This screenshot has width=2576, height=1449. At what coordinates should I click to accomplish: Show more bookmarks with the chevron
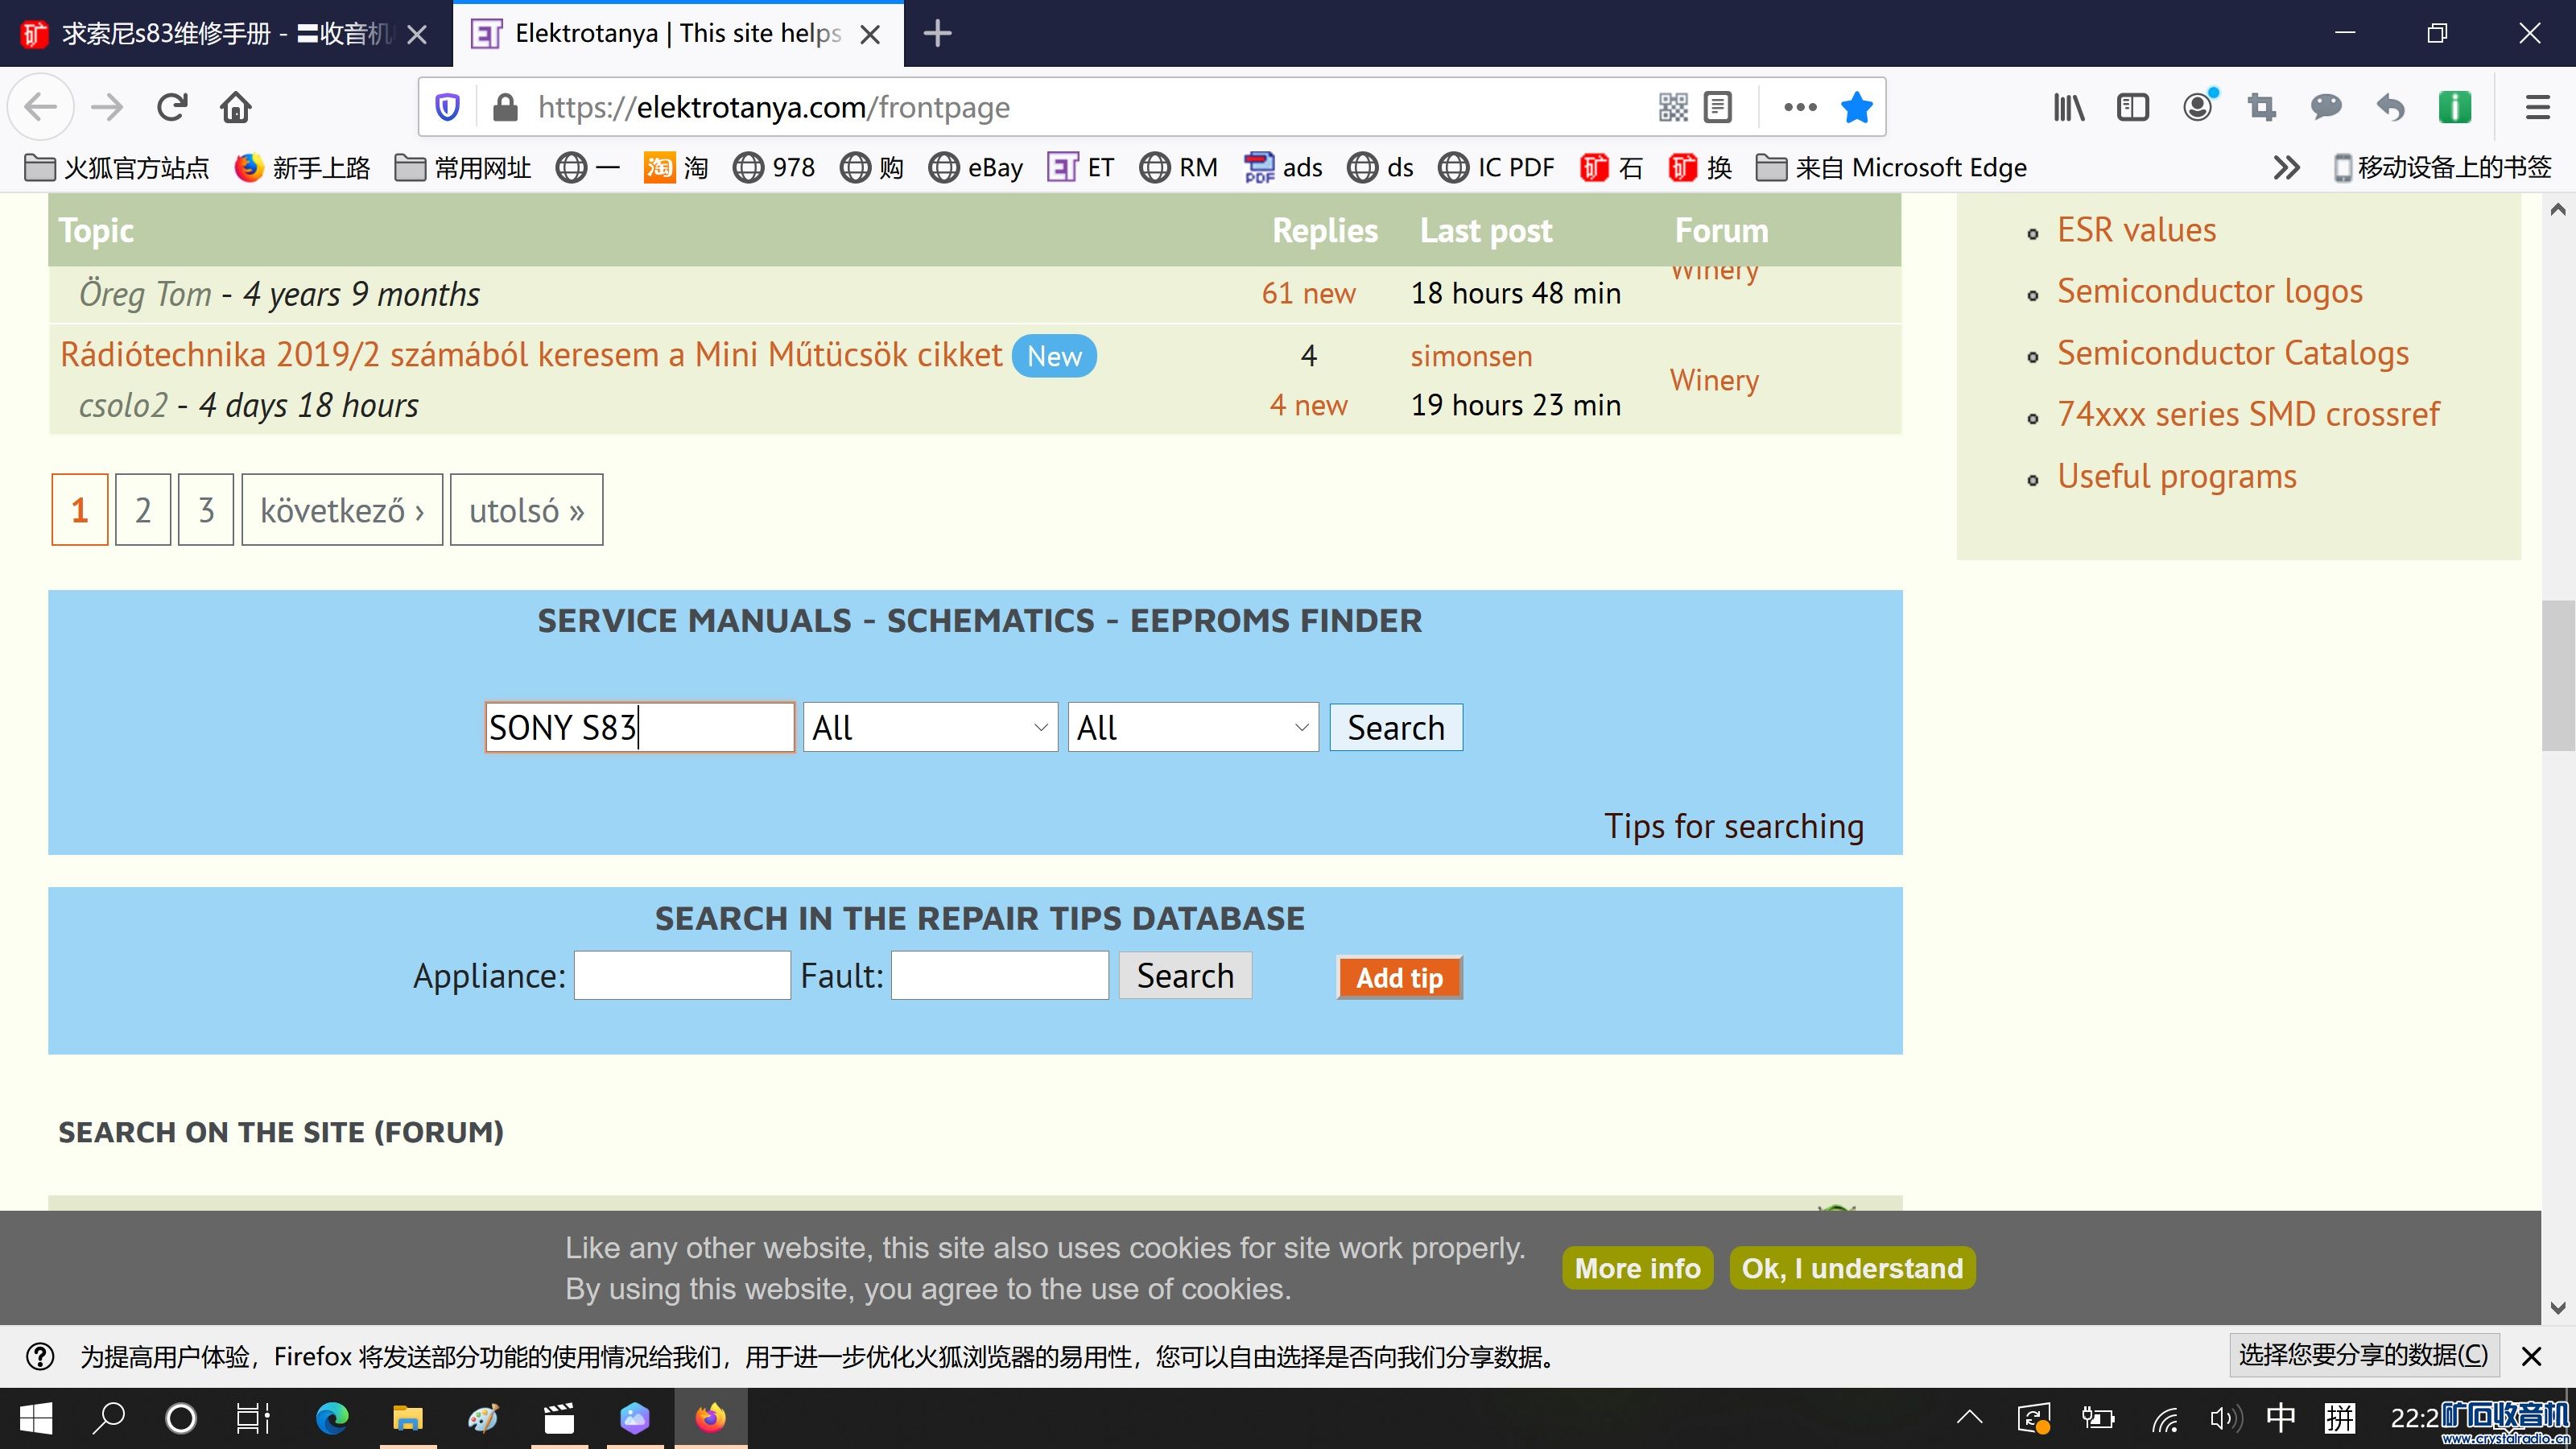(x=2286, y=167)
